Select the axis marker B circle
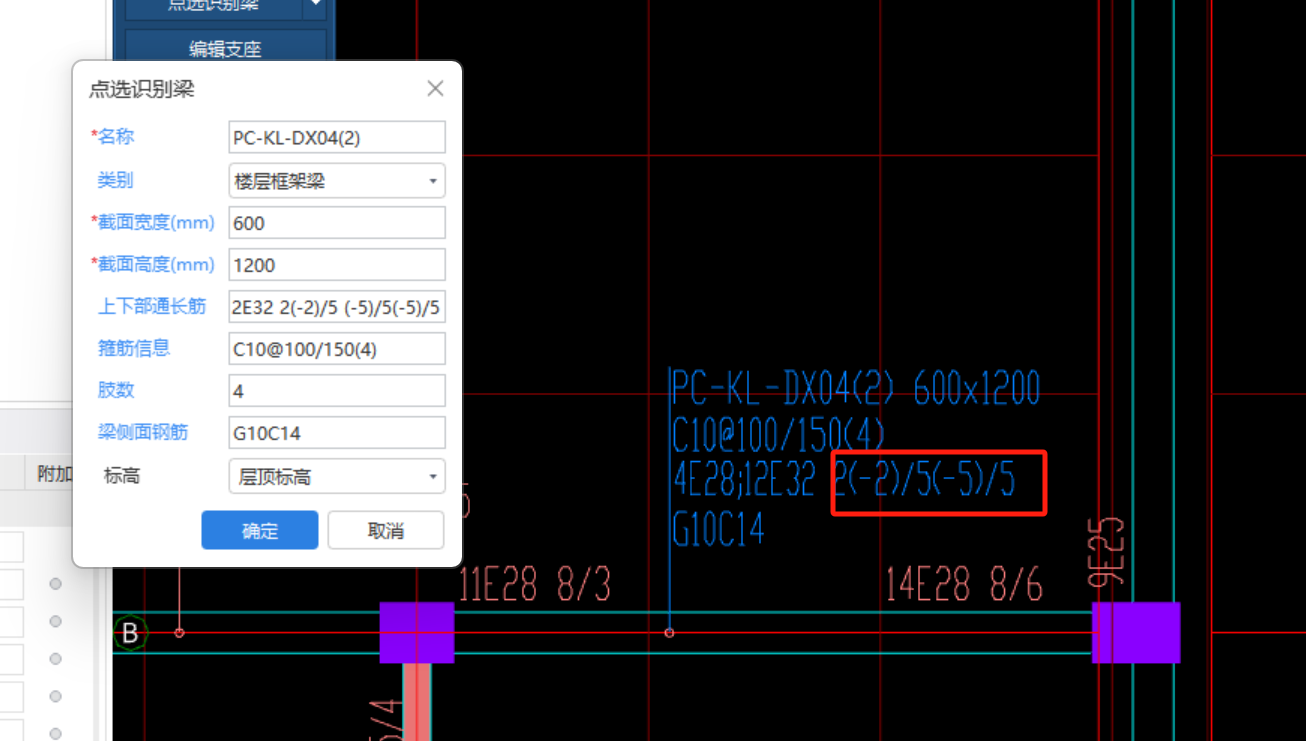This screenshot has width=1306, height=741. click(130, 633)
